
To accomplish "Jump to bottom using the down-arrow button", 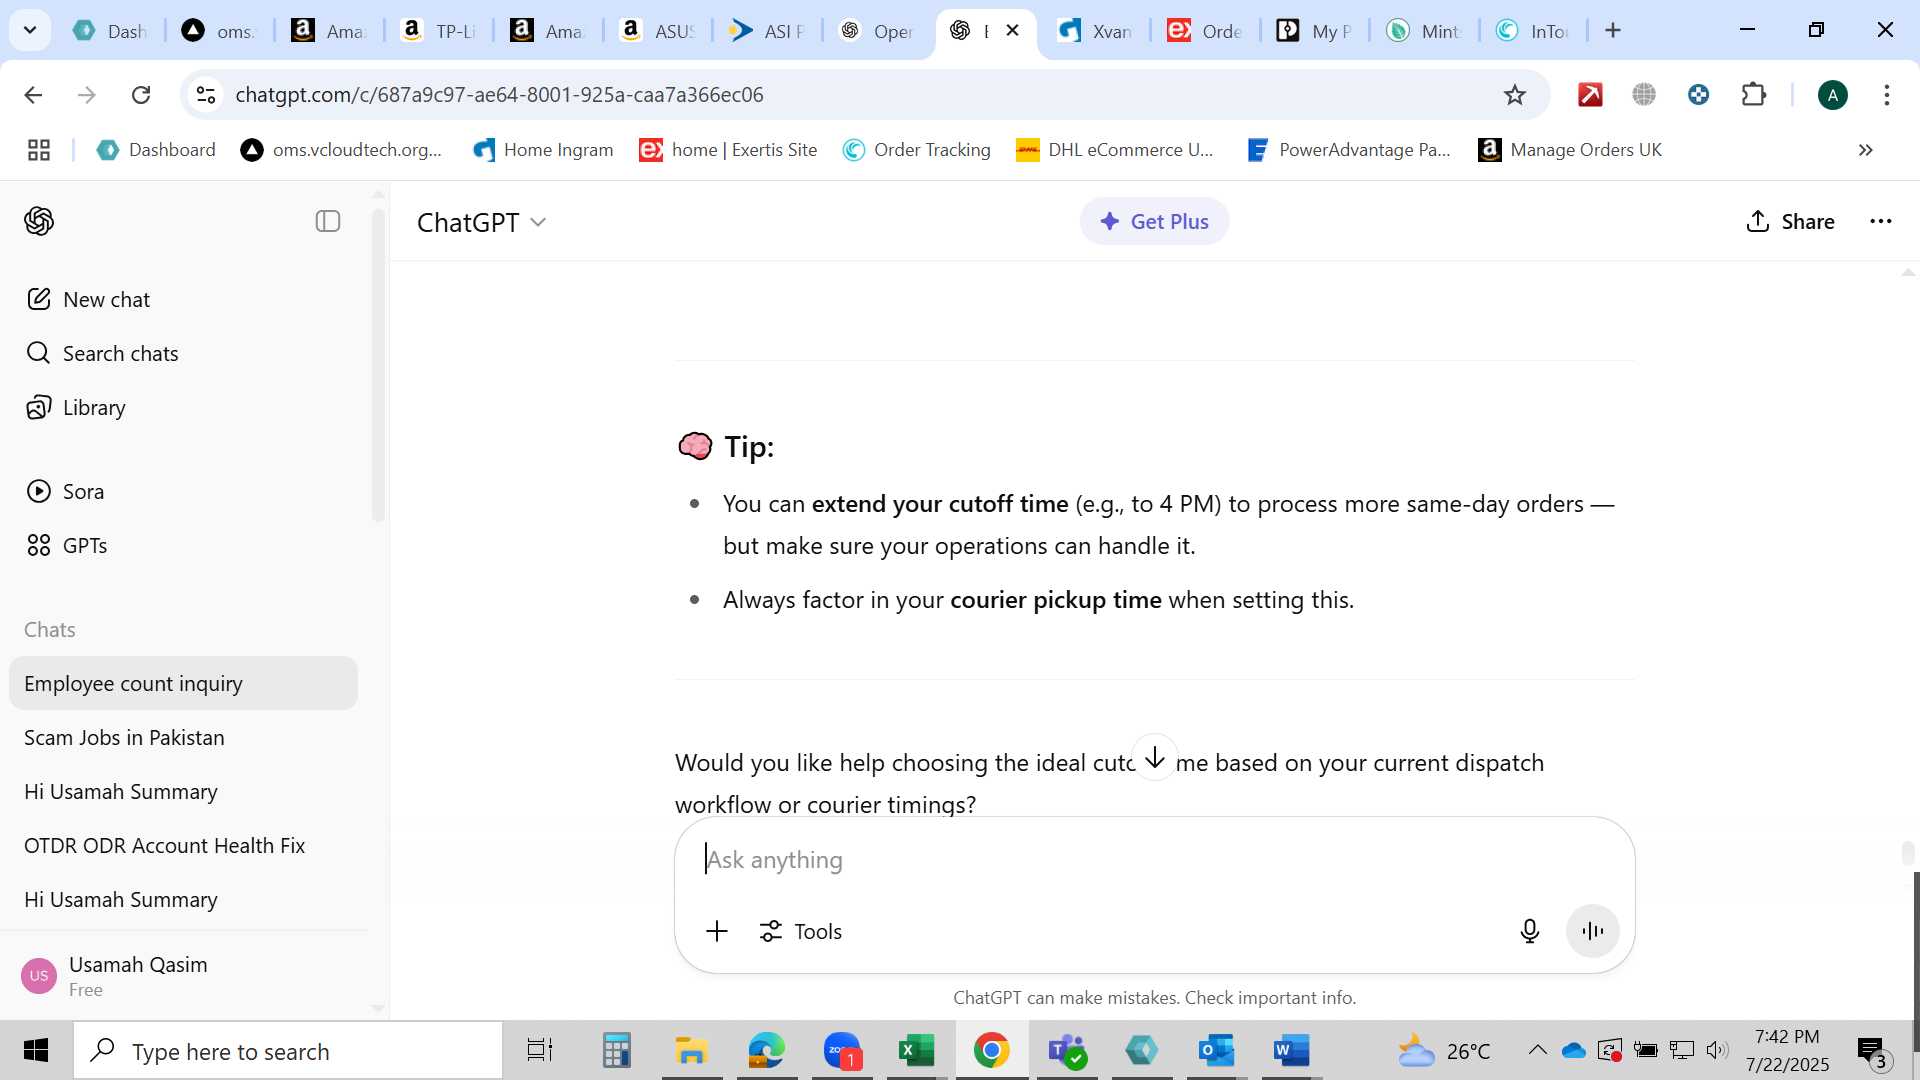I will pyautogui.click(x=1155, y=757).
